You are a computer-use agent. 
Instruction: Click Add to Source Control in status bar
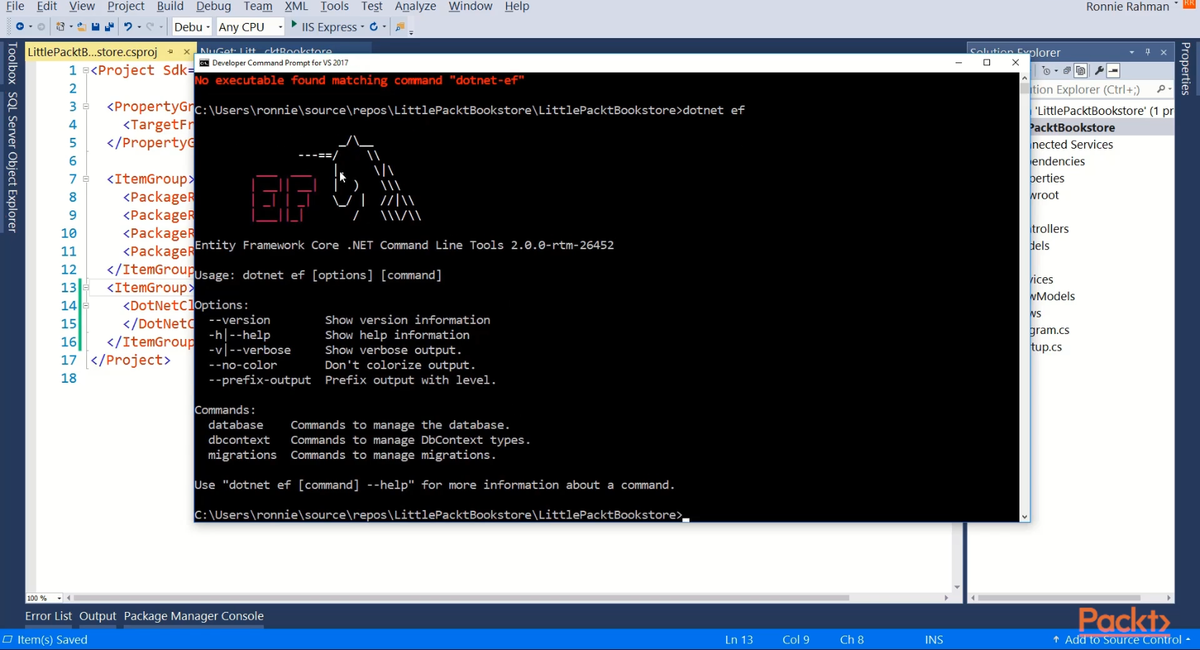click(1121, 639)
